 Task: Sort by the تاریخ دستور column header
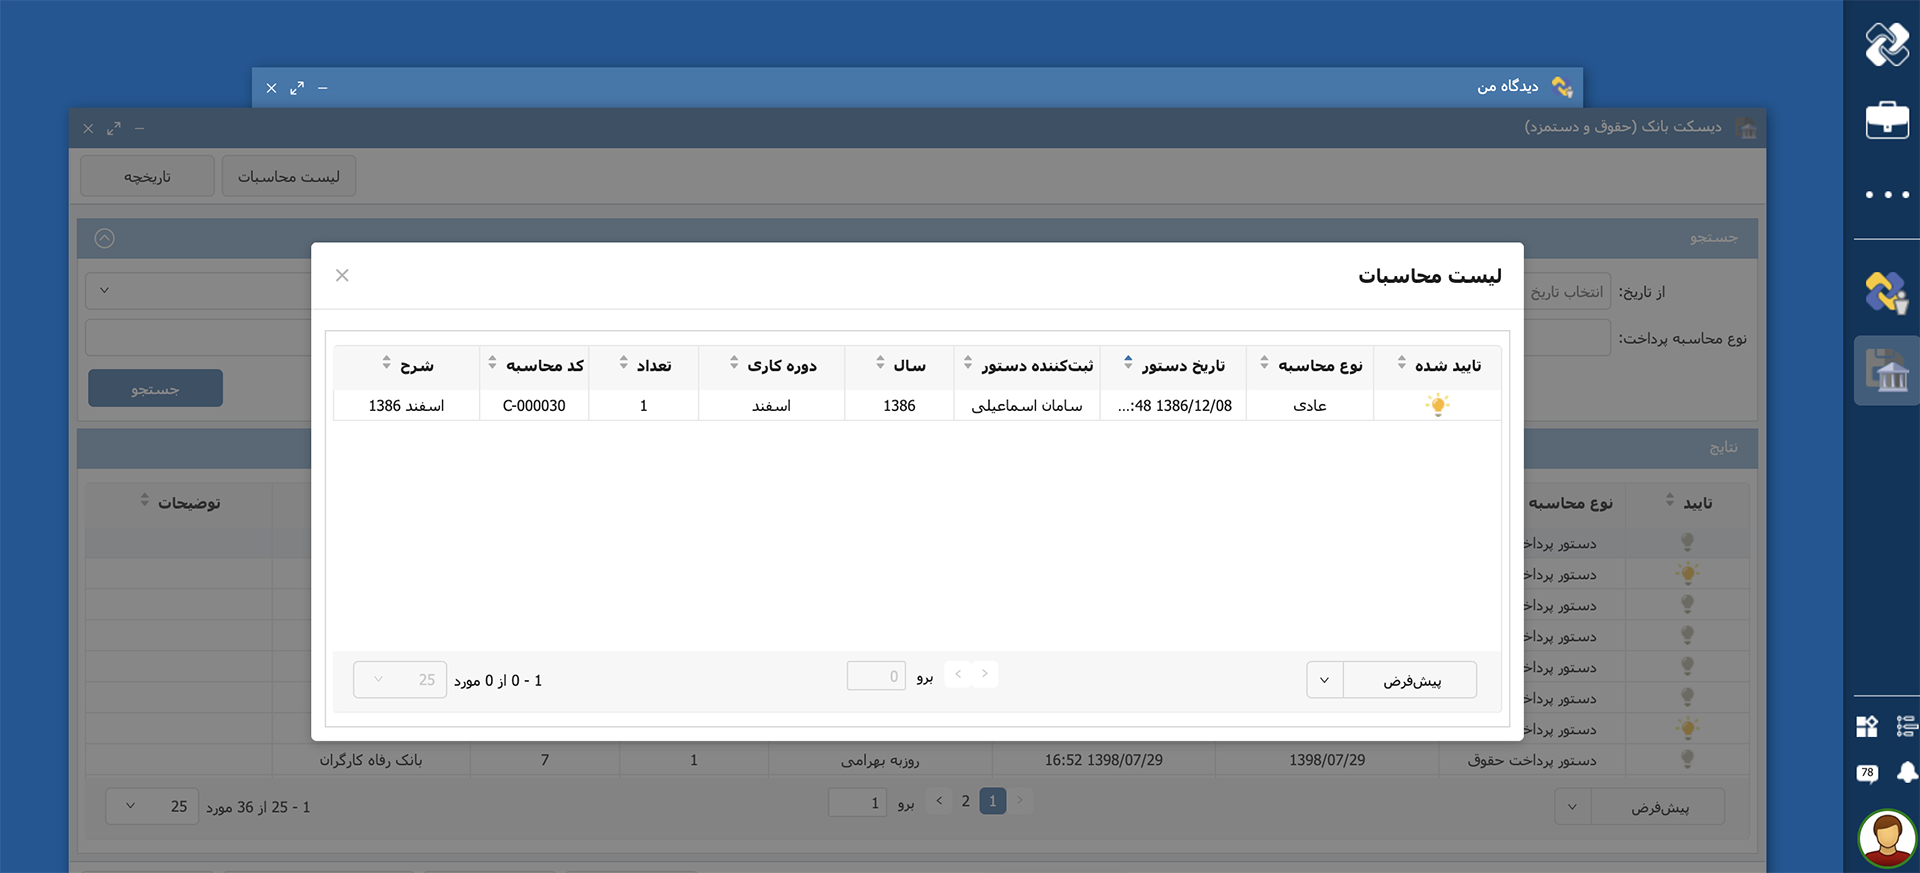point(1182,366)
